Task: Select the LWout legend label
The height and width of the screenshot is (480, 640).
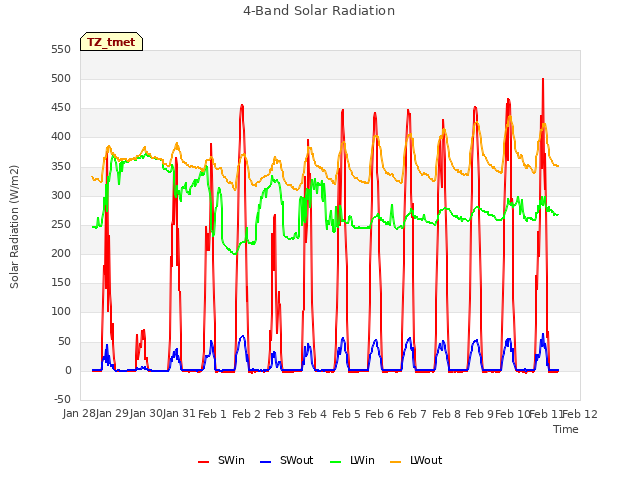Action: point(426,460)
